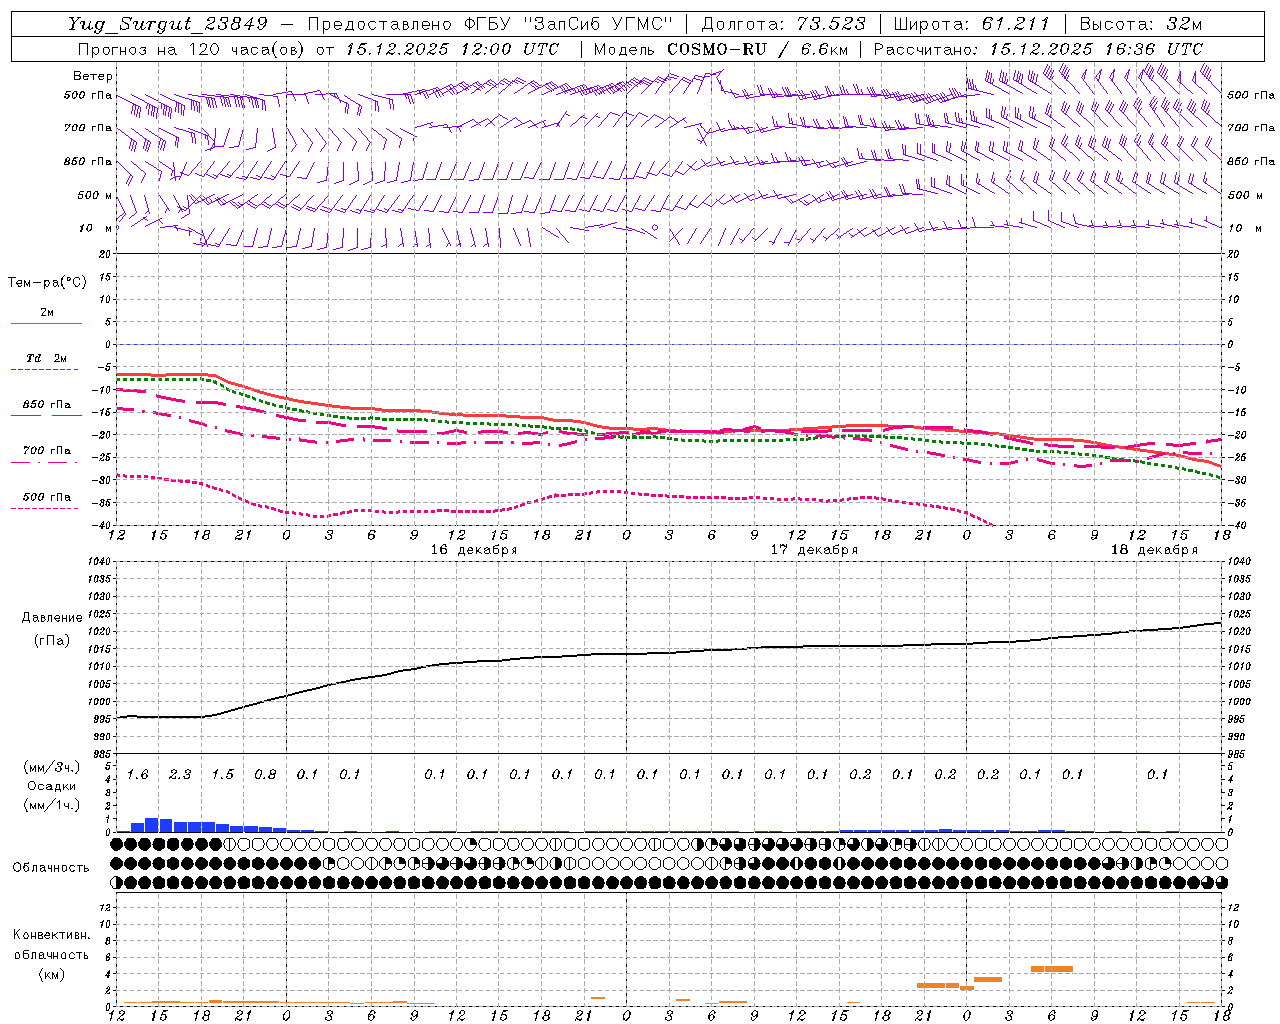
Task: Click the forecast start "15.12.2025 12:00 UTC"
Action: 452,49
